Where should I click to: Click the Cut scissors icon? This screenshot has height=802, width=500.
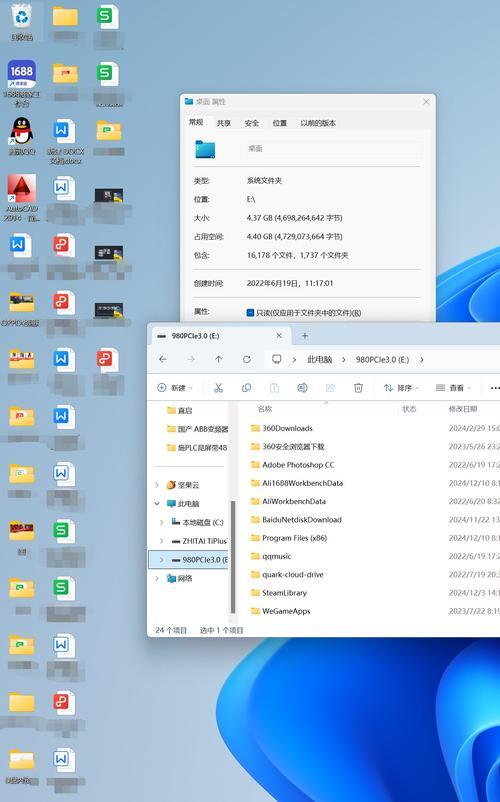point(218,388)
